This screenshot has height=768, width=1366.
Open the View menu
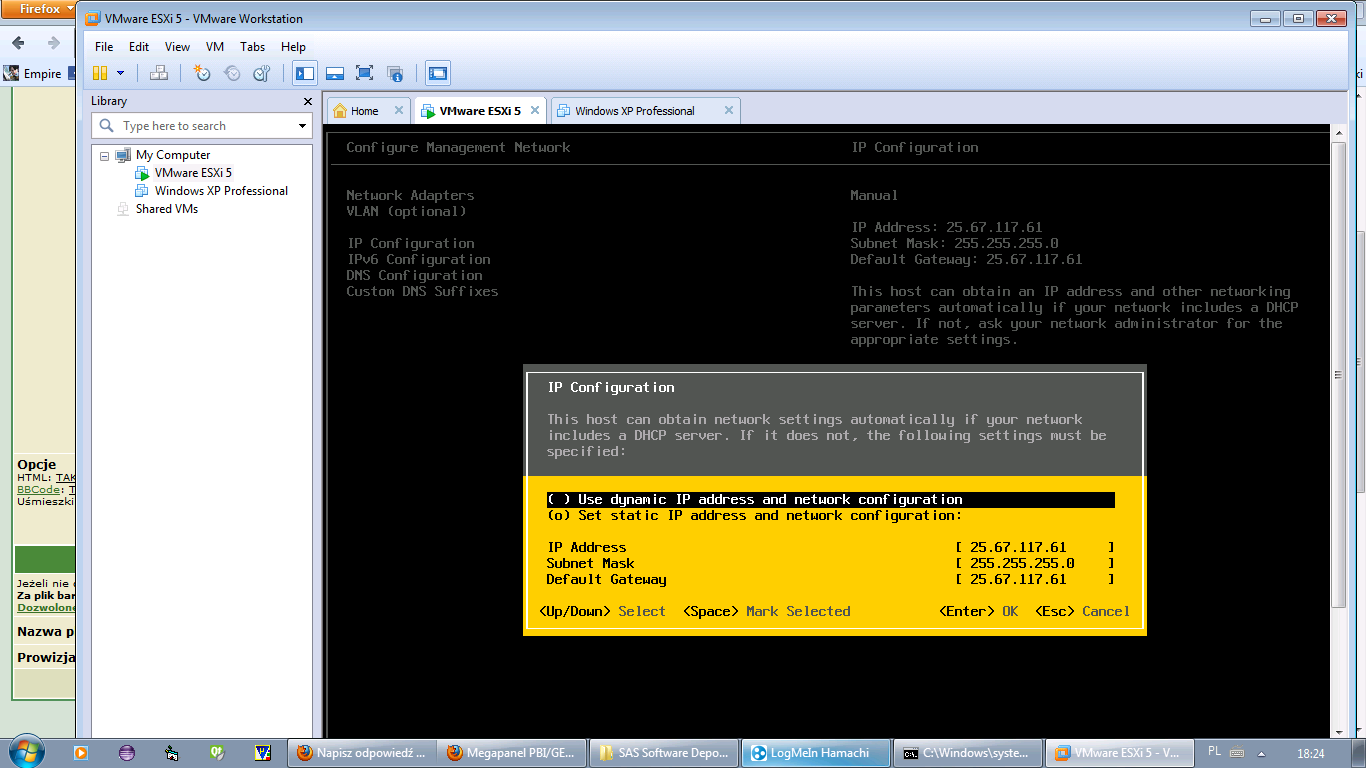pos(177,47)
